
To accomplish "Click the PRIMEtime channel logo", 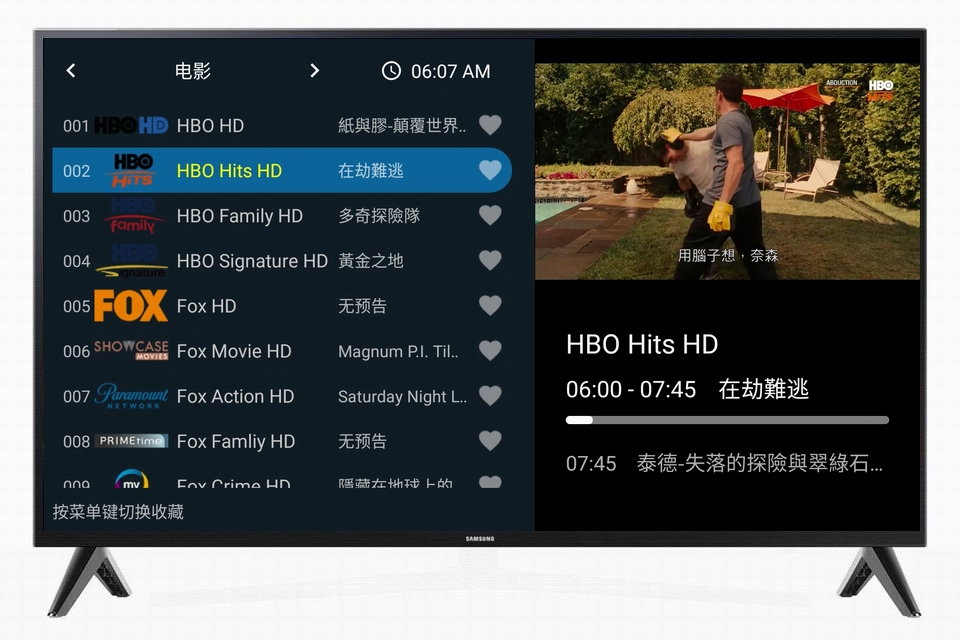I will point(131,441).
